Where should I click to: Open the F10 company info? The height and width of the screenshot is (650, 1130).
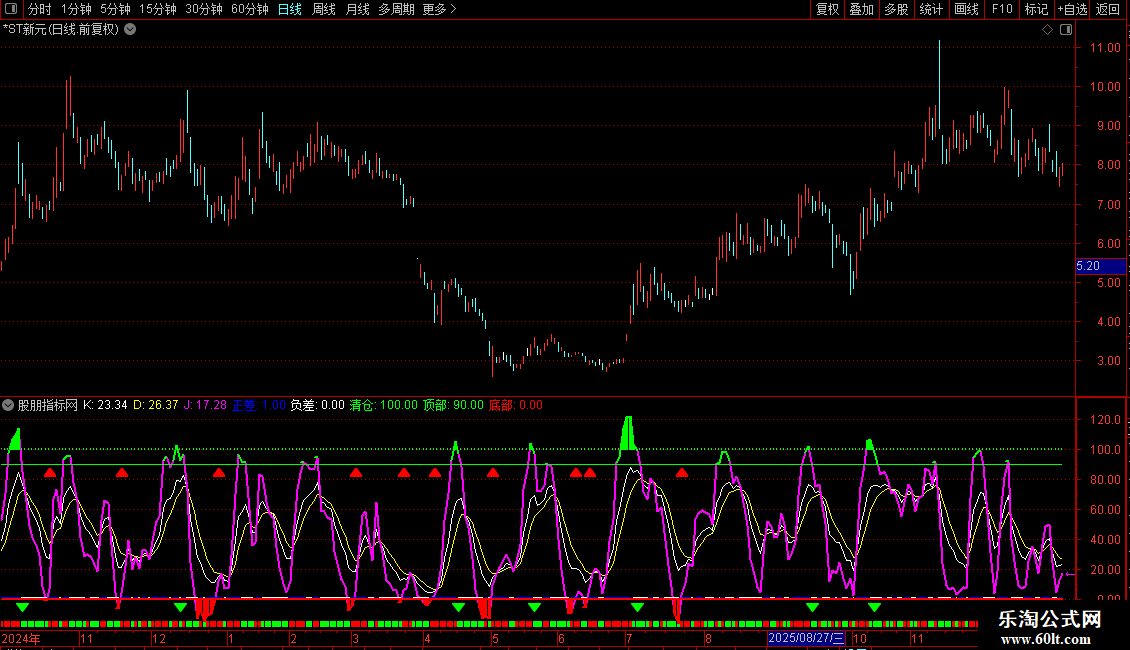tap(1002, 9)
